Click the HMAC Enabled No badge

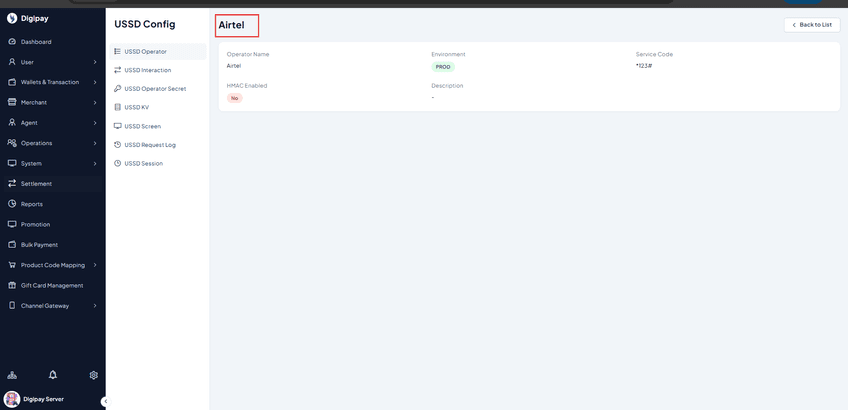234,98
